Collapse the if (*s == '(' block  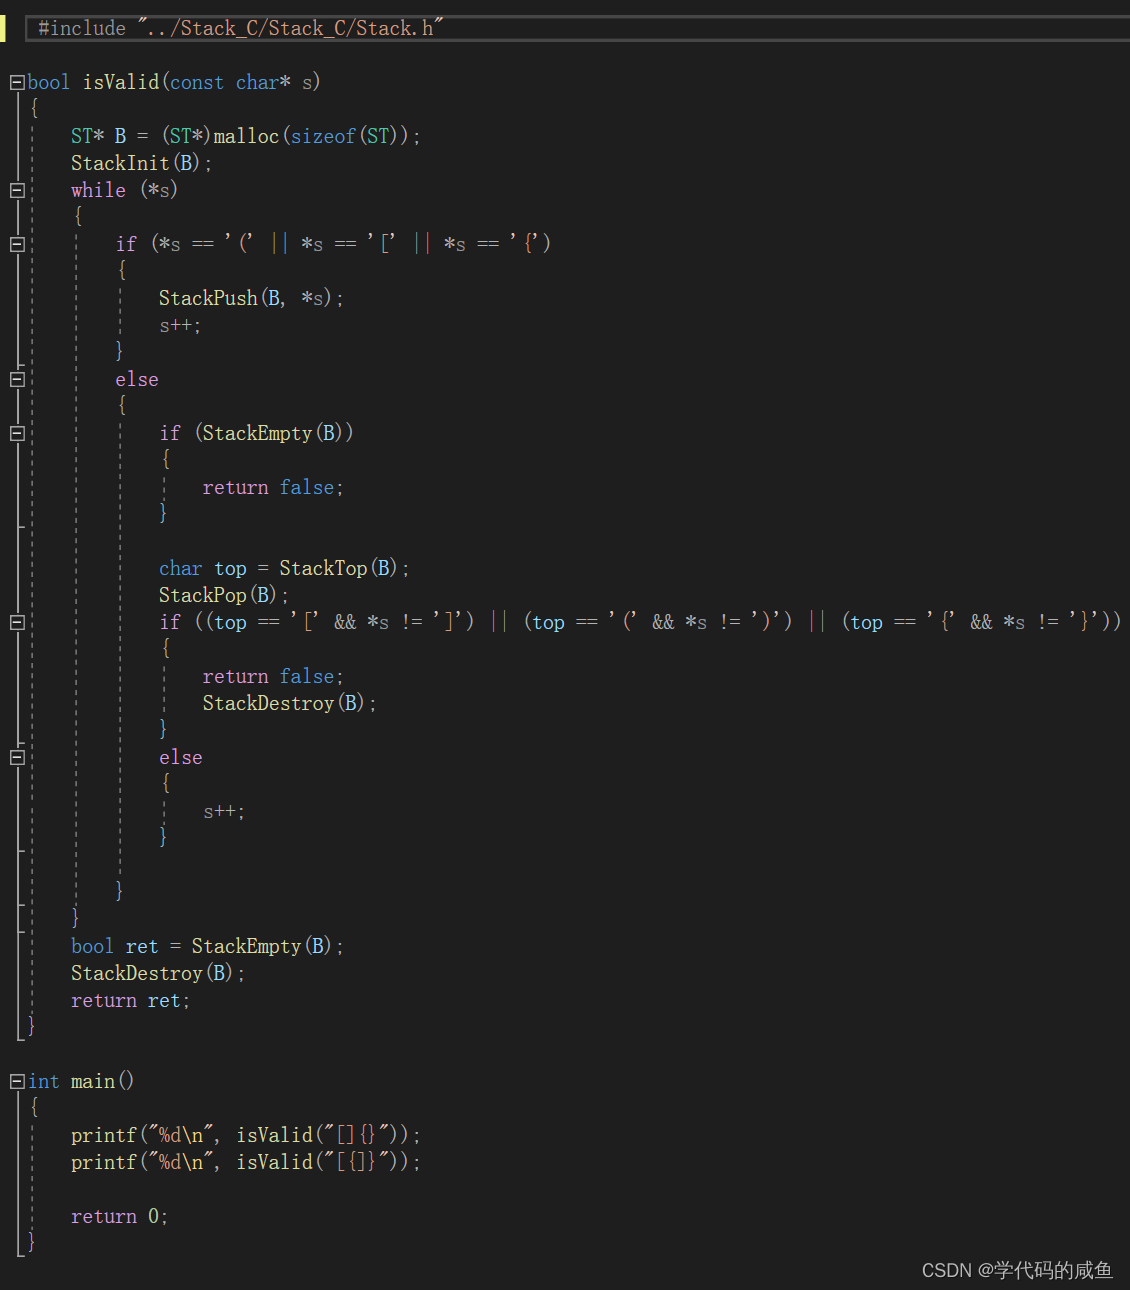tap(17, 244)
